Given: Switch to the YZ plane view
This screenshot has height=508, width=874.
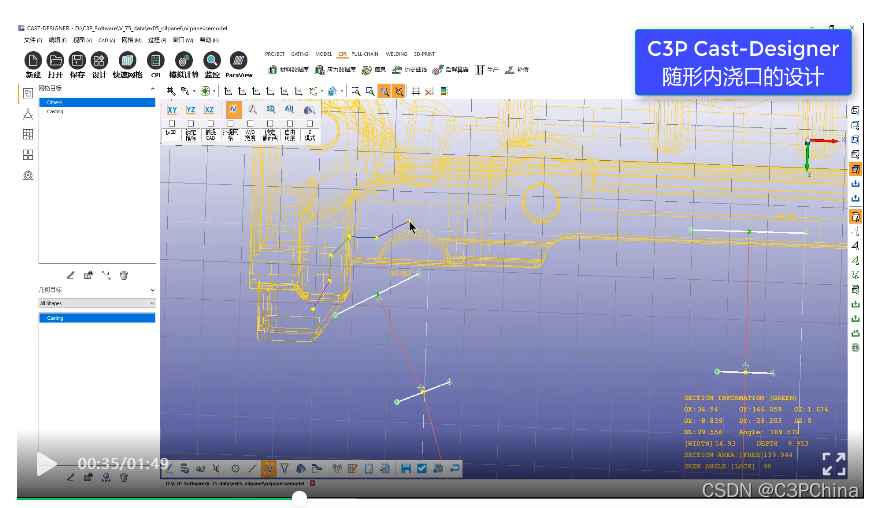Looking at the screenshot, I should (x=191, y=110).
